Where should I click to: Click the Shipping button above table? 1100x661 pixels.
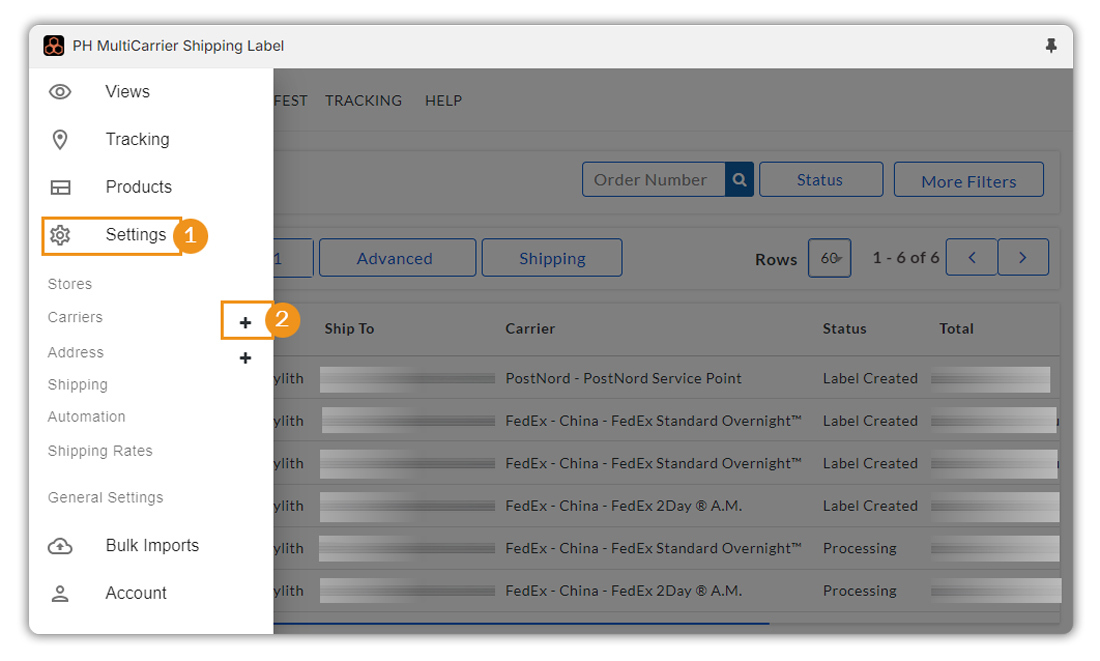552,258
